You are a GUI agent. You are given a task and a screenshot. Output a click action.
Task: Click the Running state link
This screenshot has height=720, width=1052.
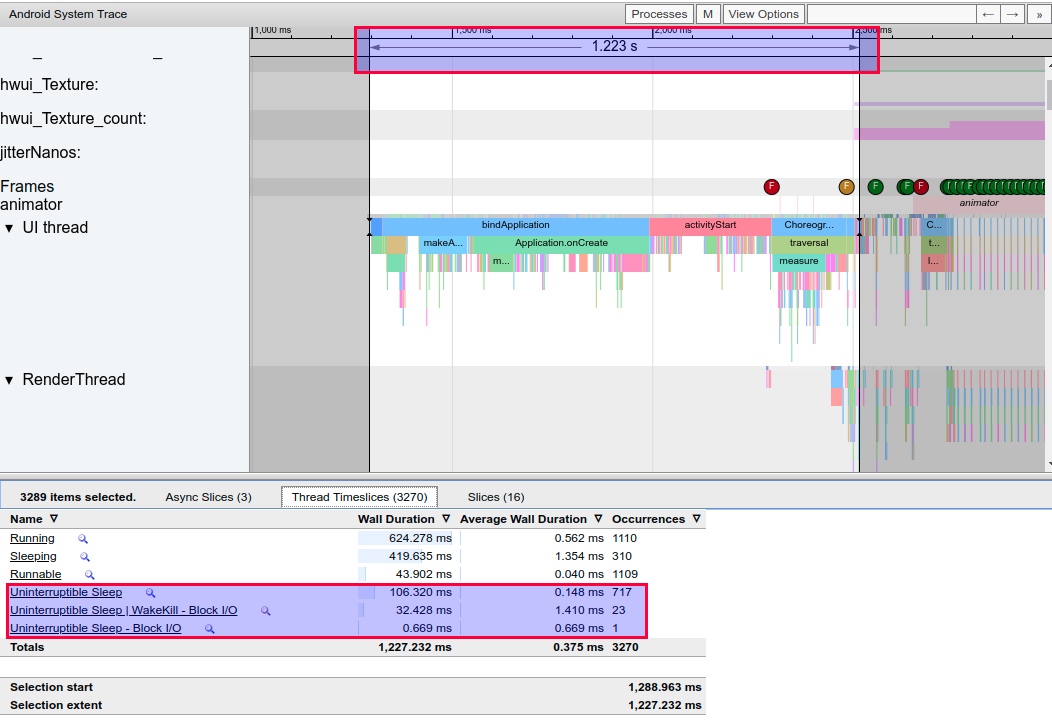32,539
